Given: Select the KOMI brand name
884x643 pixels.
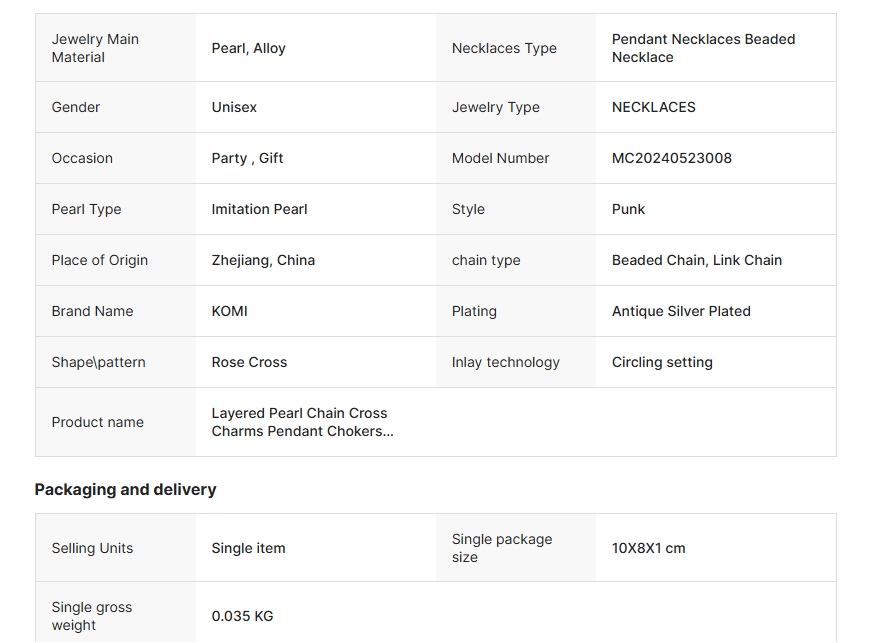Looking at the screenshot, I should pos(229,311).
